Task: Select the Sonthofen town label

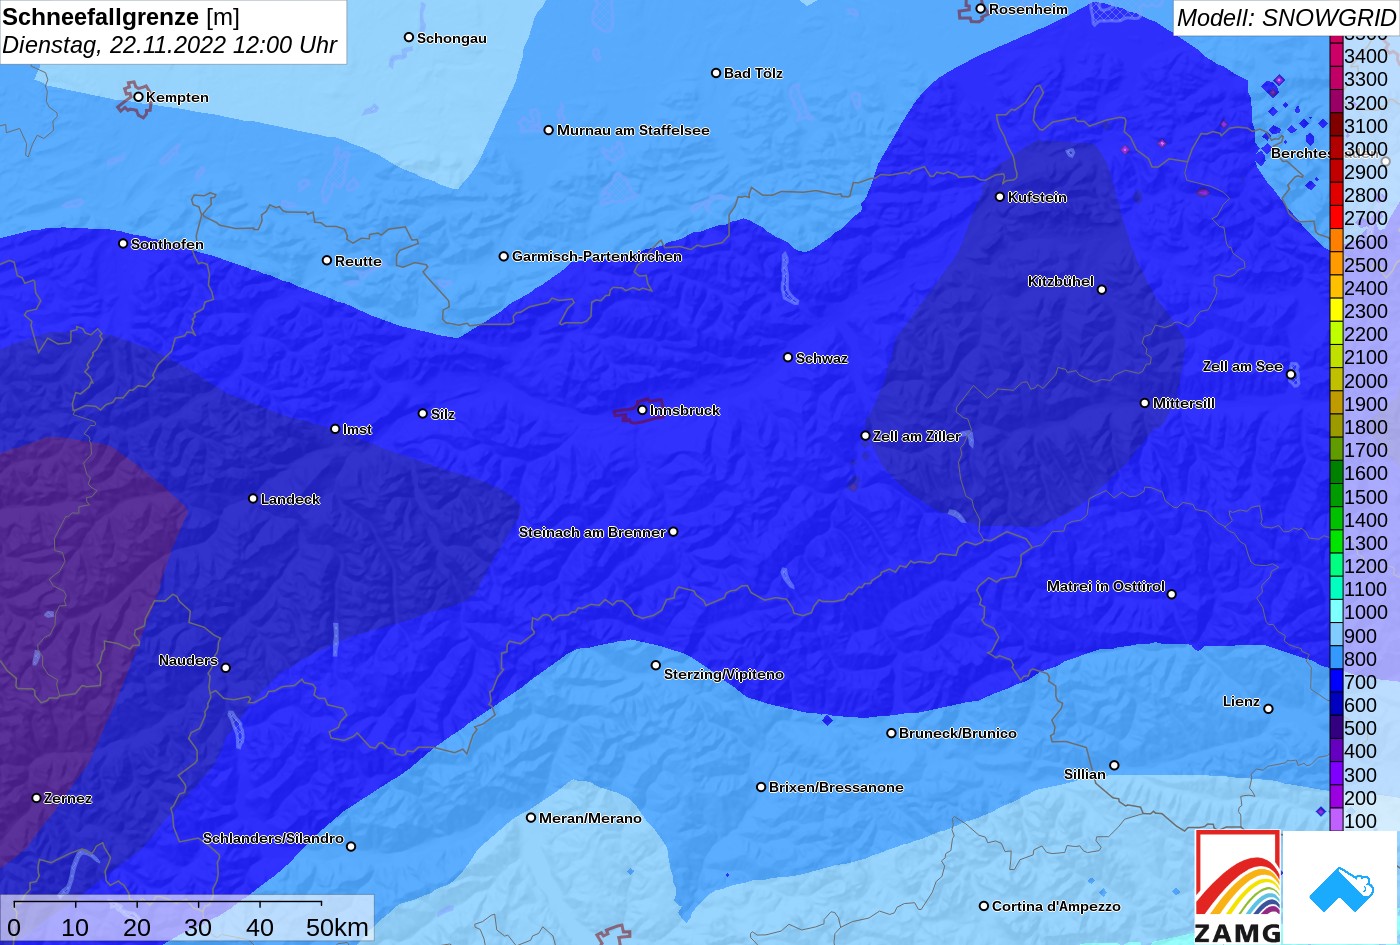Action: pyautogui.click(x=167, y=244)
